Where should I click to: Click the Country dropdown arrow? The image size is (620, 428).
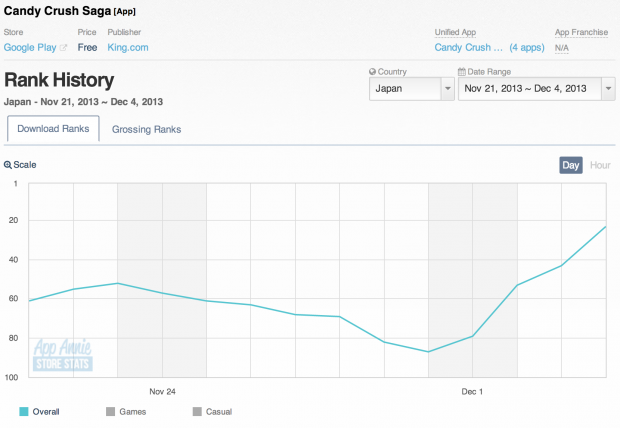point(448,89)
